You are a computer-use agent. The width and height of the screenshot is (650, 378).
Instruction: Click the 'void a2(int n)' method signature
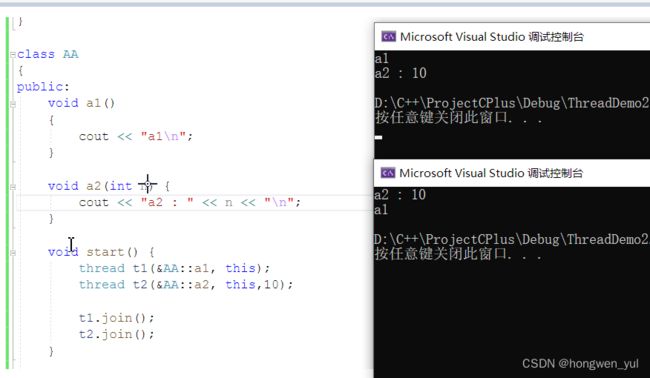pyautogui.click(x=102, y=186)
